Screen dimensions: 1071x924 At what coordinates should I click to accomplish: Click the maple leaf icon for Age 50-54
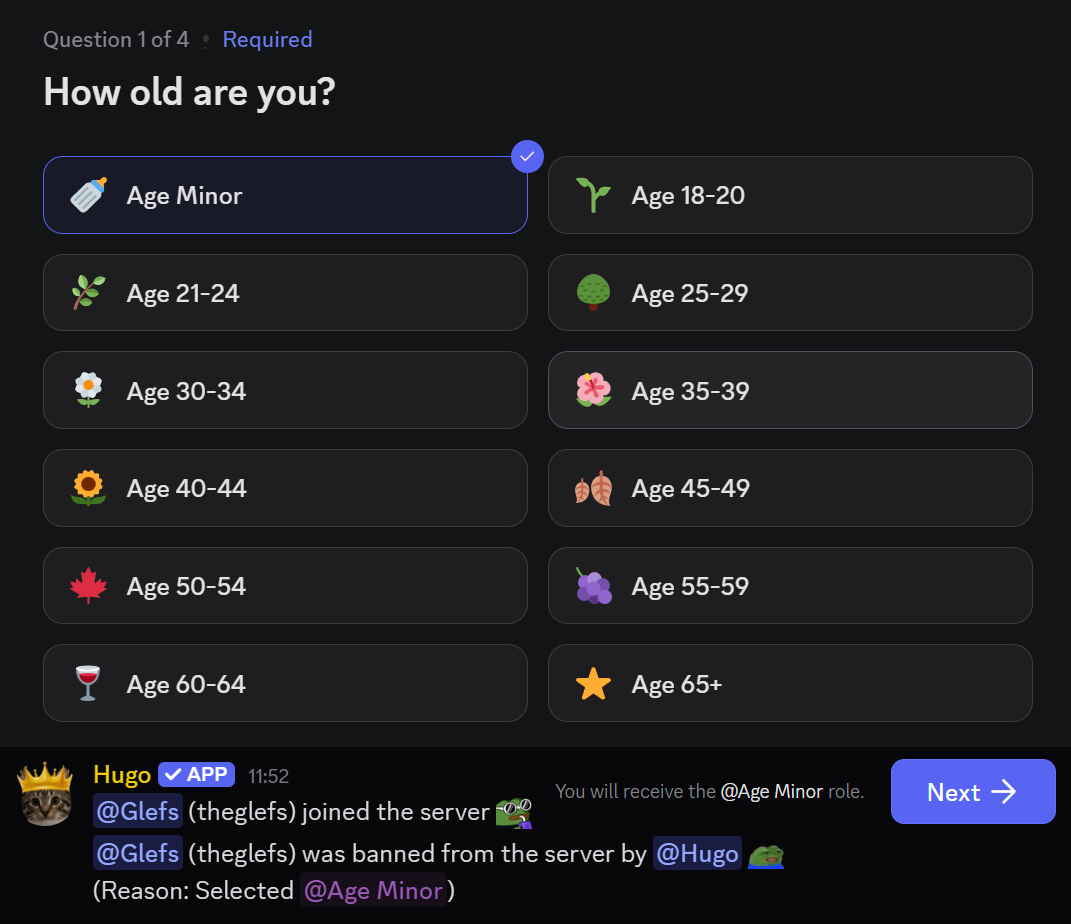[x=89, y=586]
